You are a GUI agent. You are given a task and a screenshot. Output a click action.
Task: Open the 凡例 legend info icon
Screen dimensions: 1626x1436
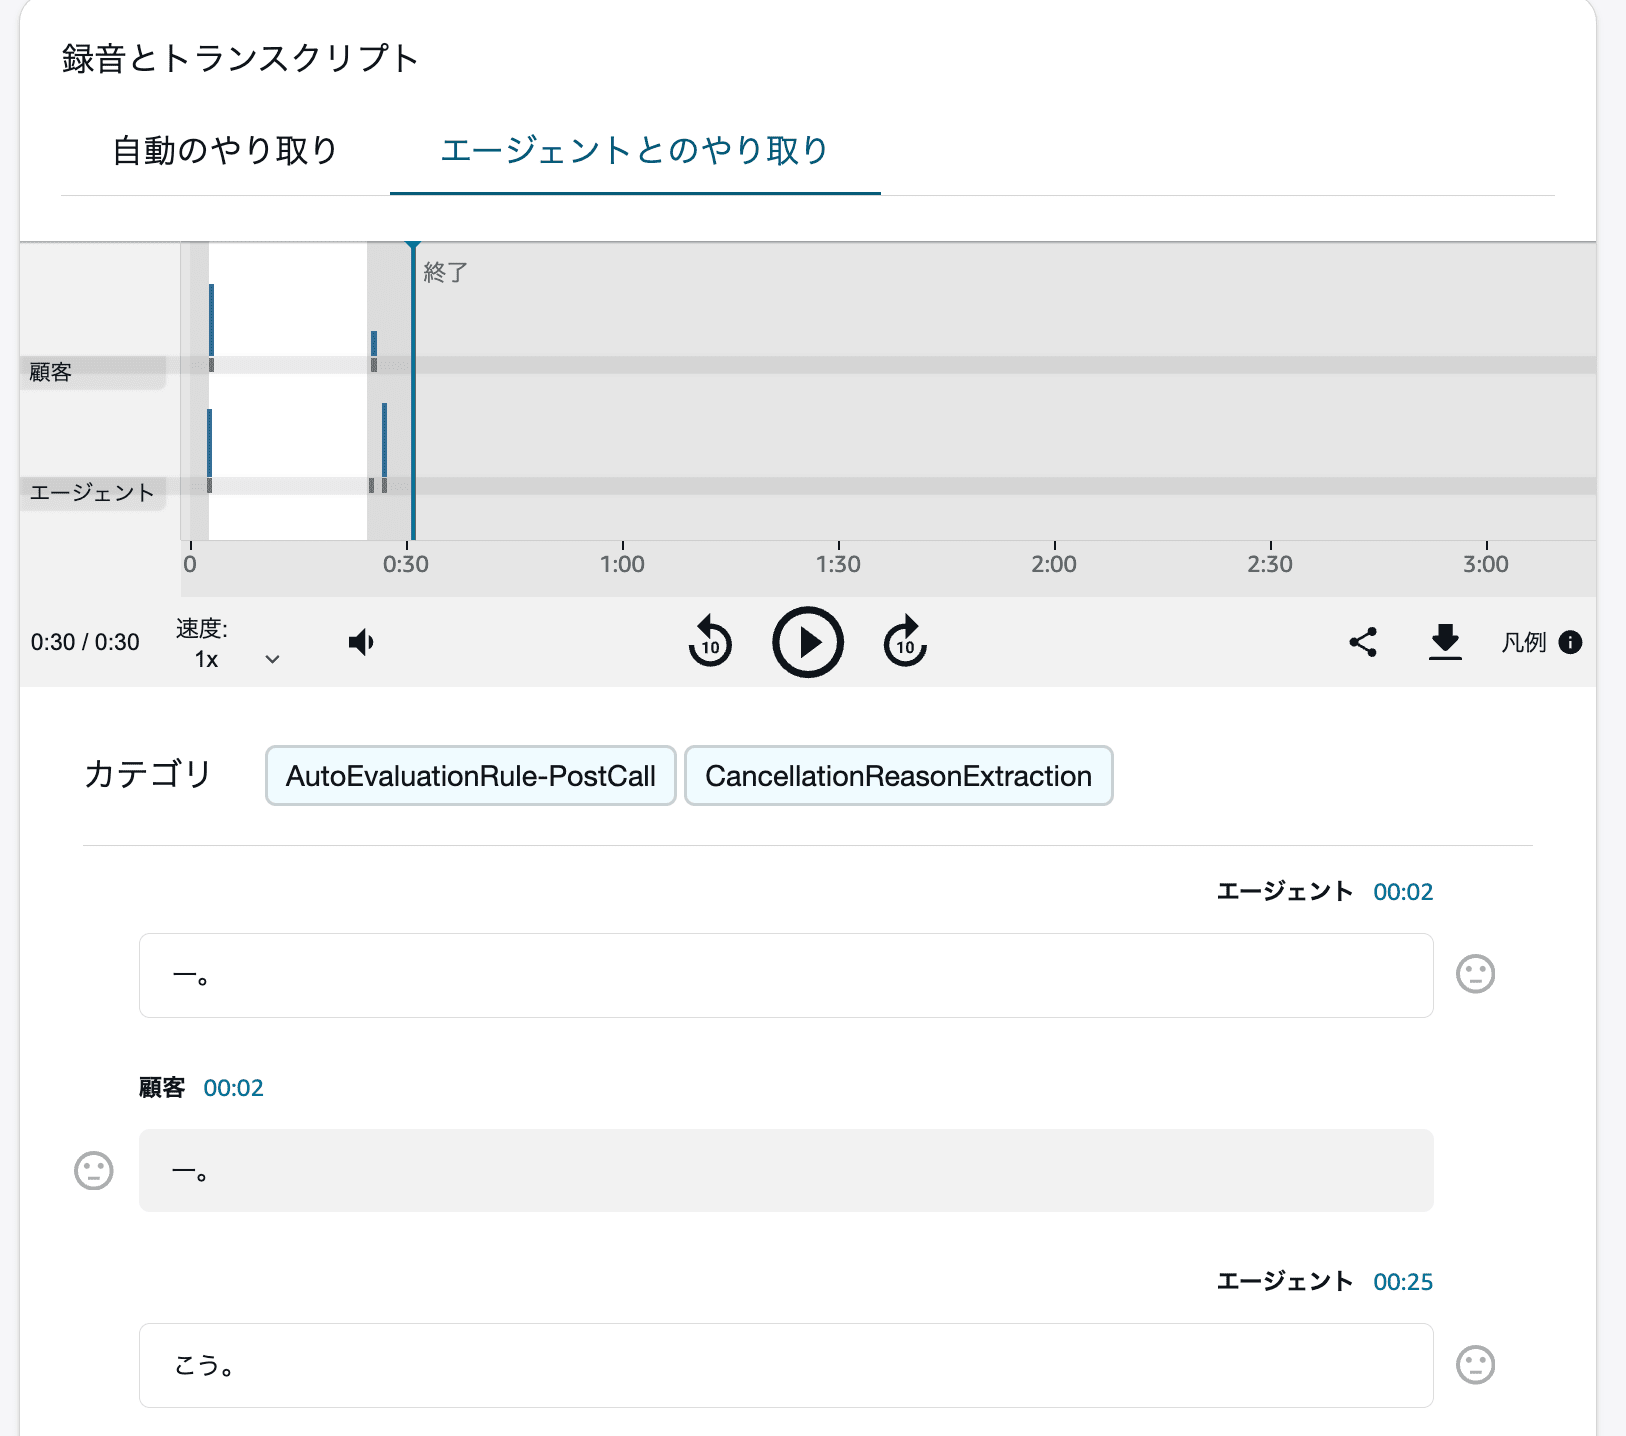[x=1570, y=642]
